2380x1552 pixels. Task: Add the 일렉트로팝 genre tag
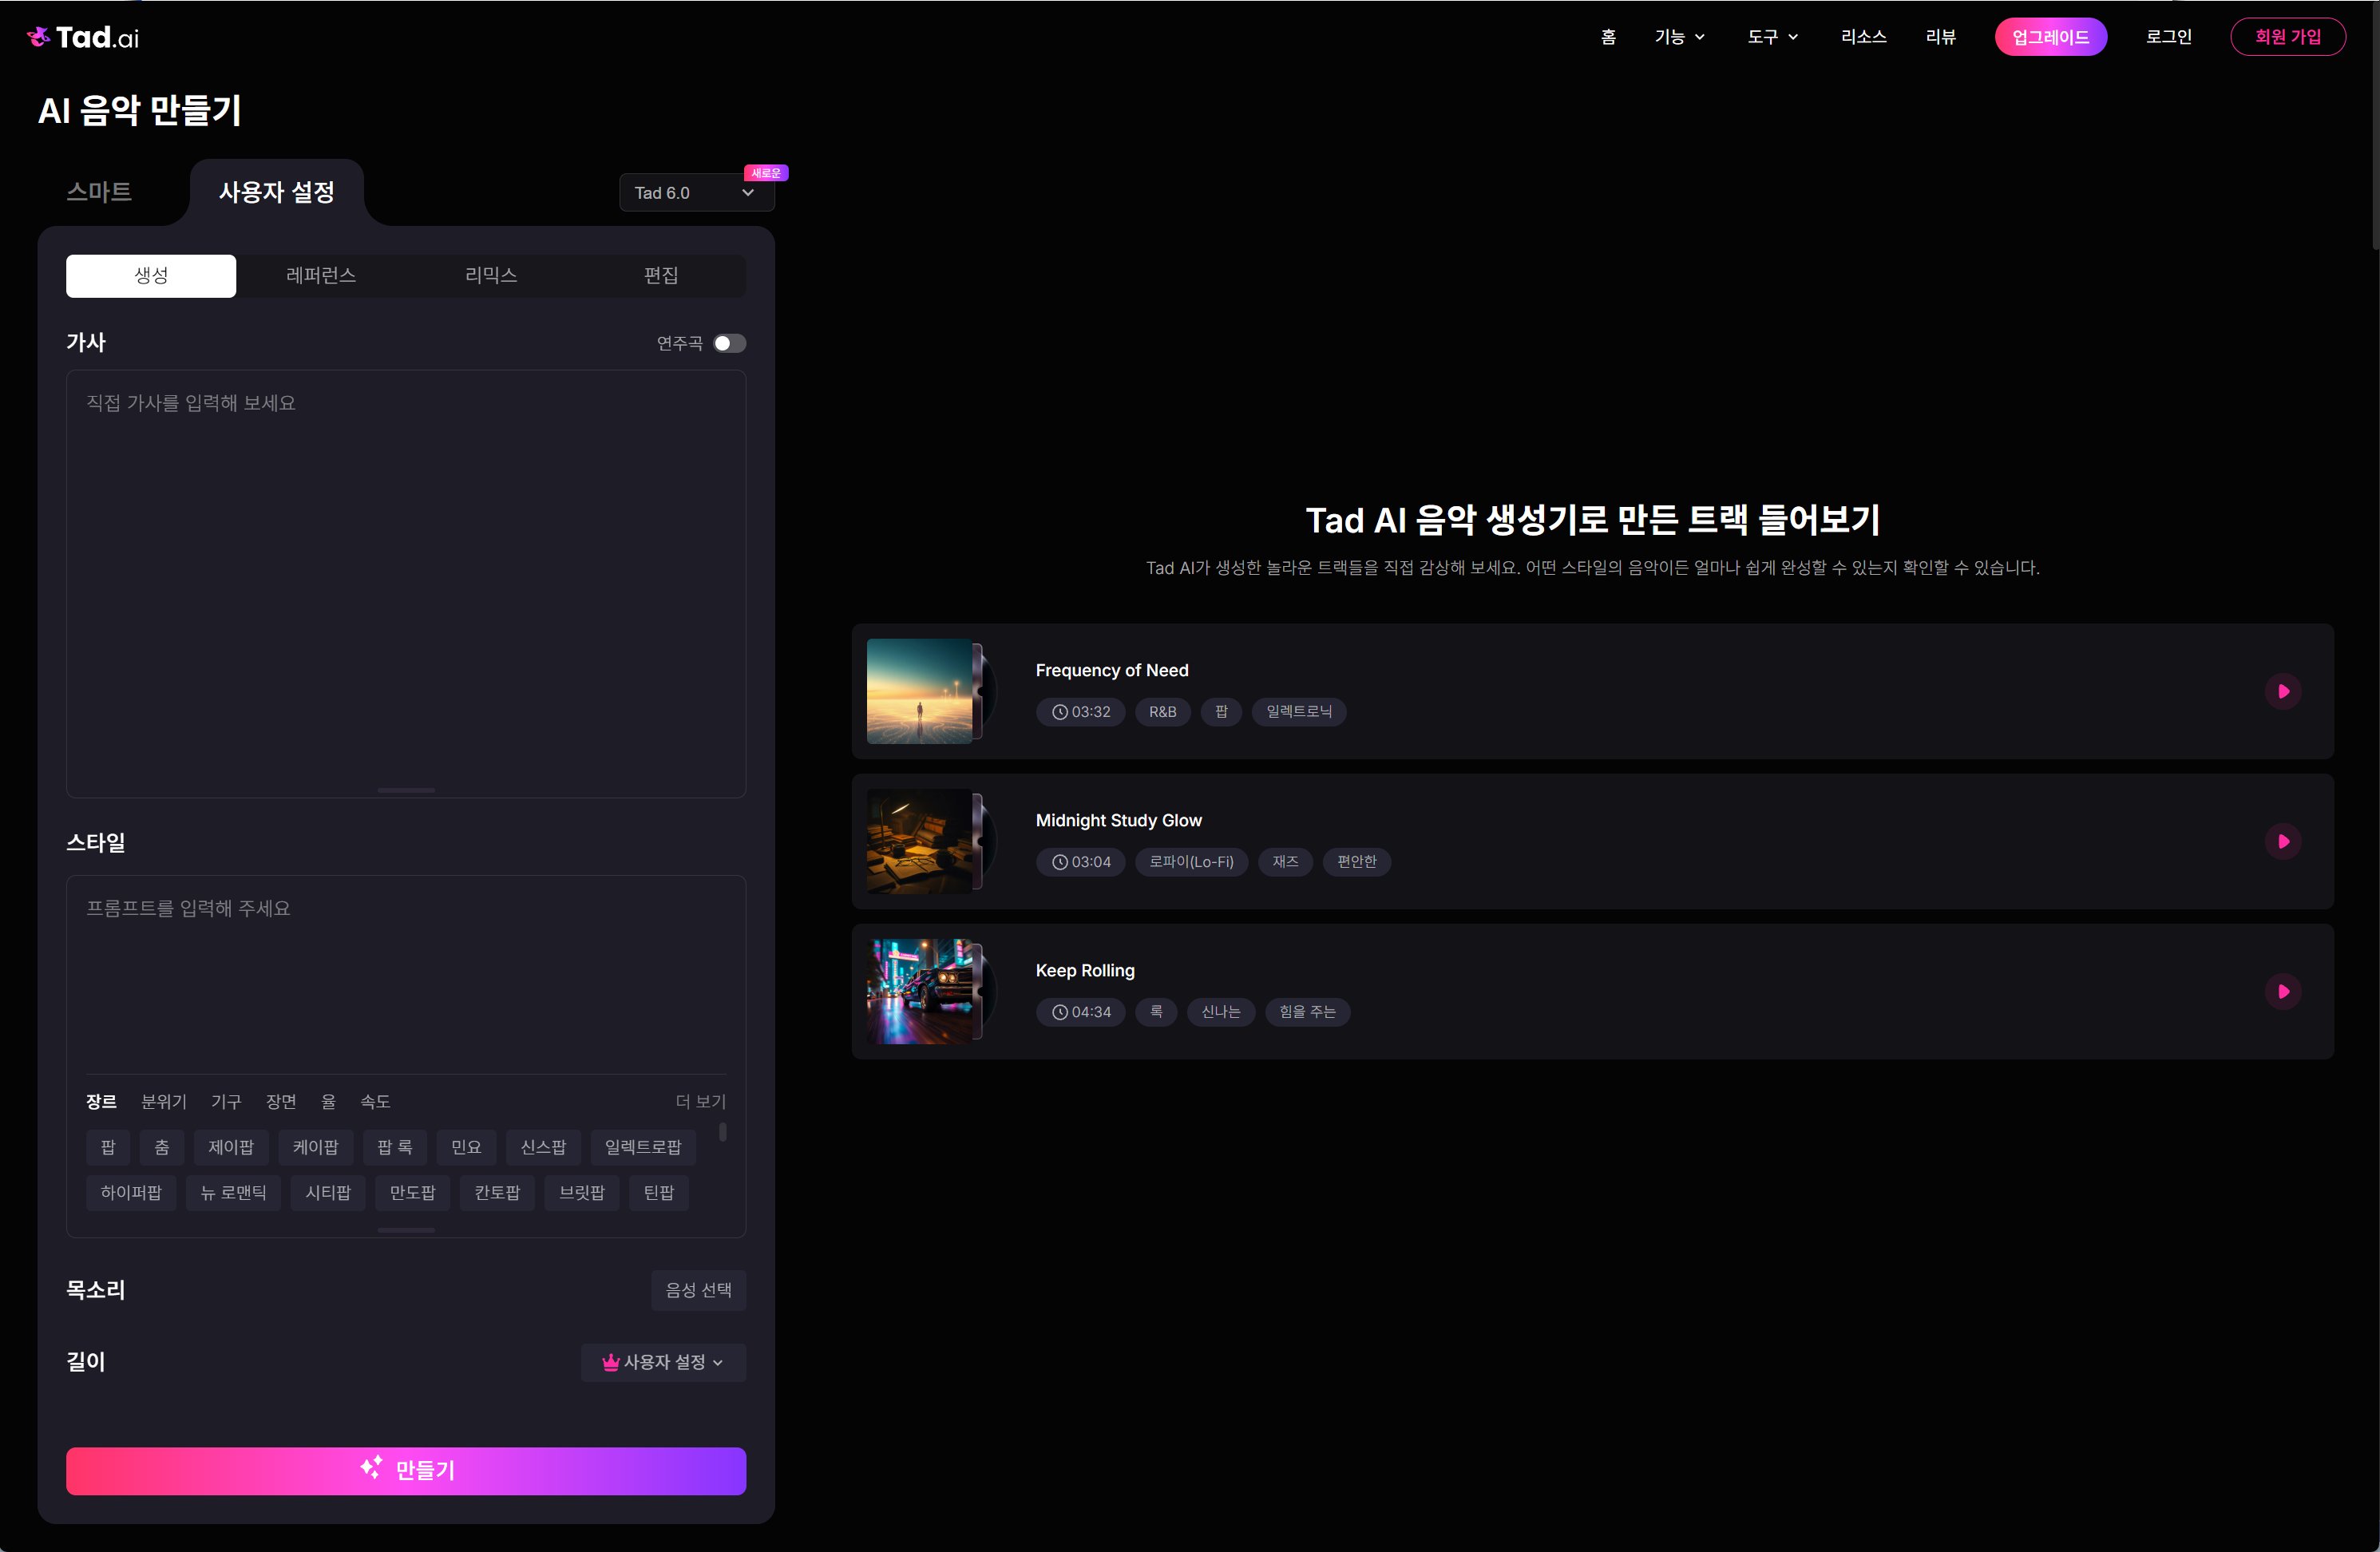click(643, 1147)
